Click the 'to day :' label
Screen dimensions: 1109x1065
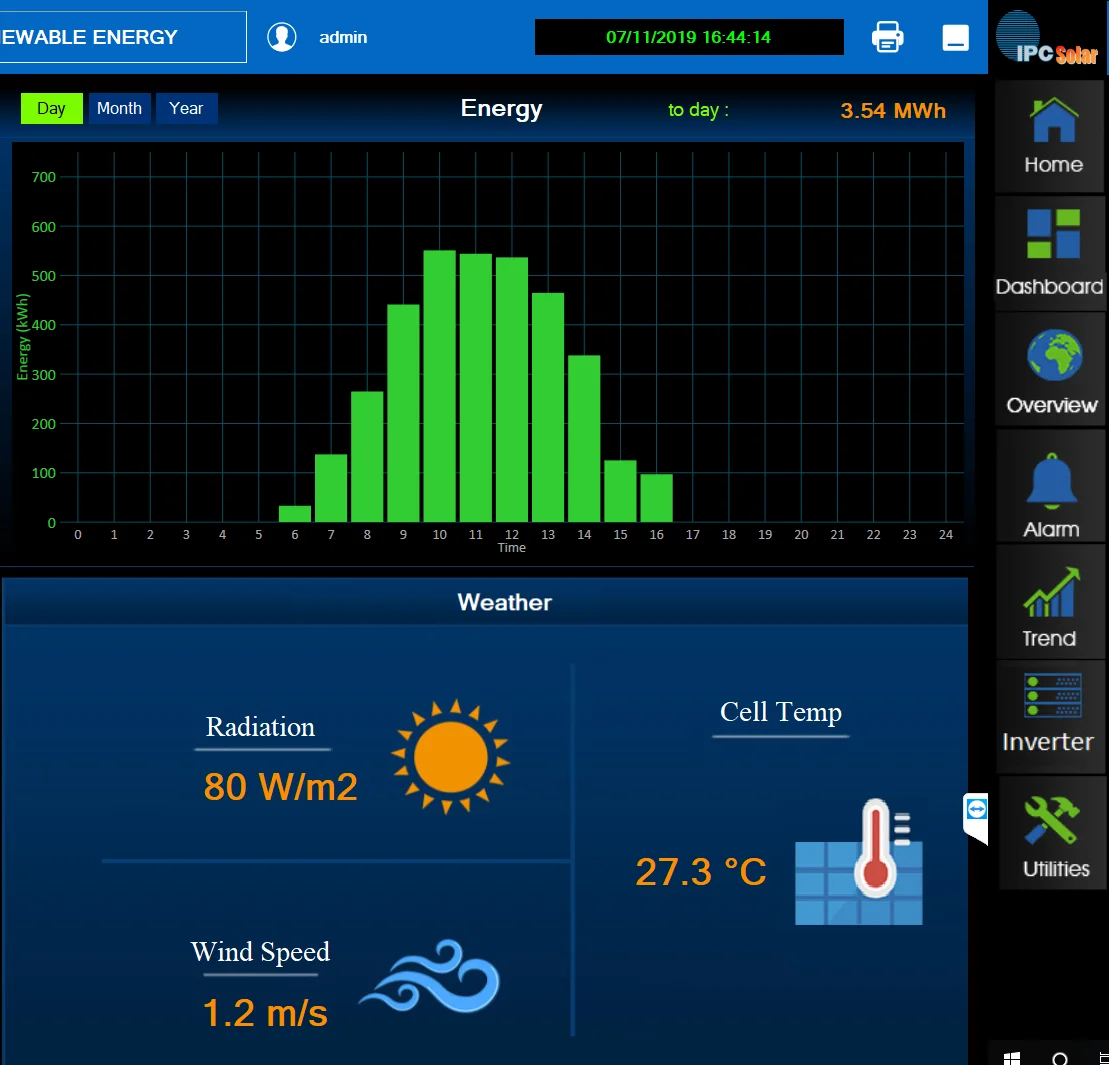click(698, 110)
